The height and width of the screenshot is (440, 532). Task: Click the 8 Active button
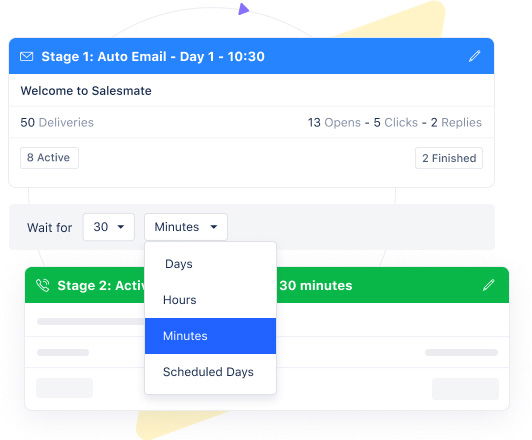pos(49,158)
